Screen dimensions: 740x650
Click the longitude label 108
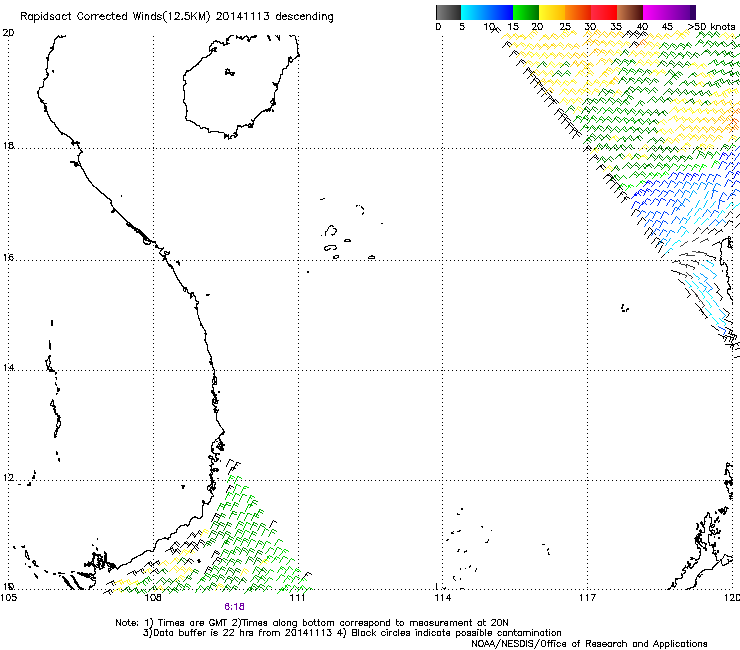click(x=152, y=598)
